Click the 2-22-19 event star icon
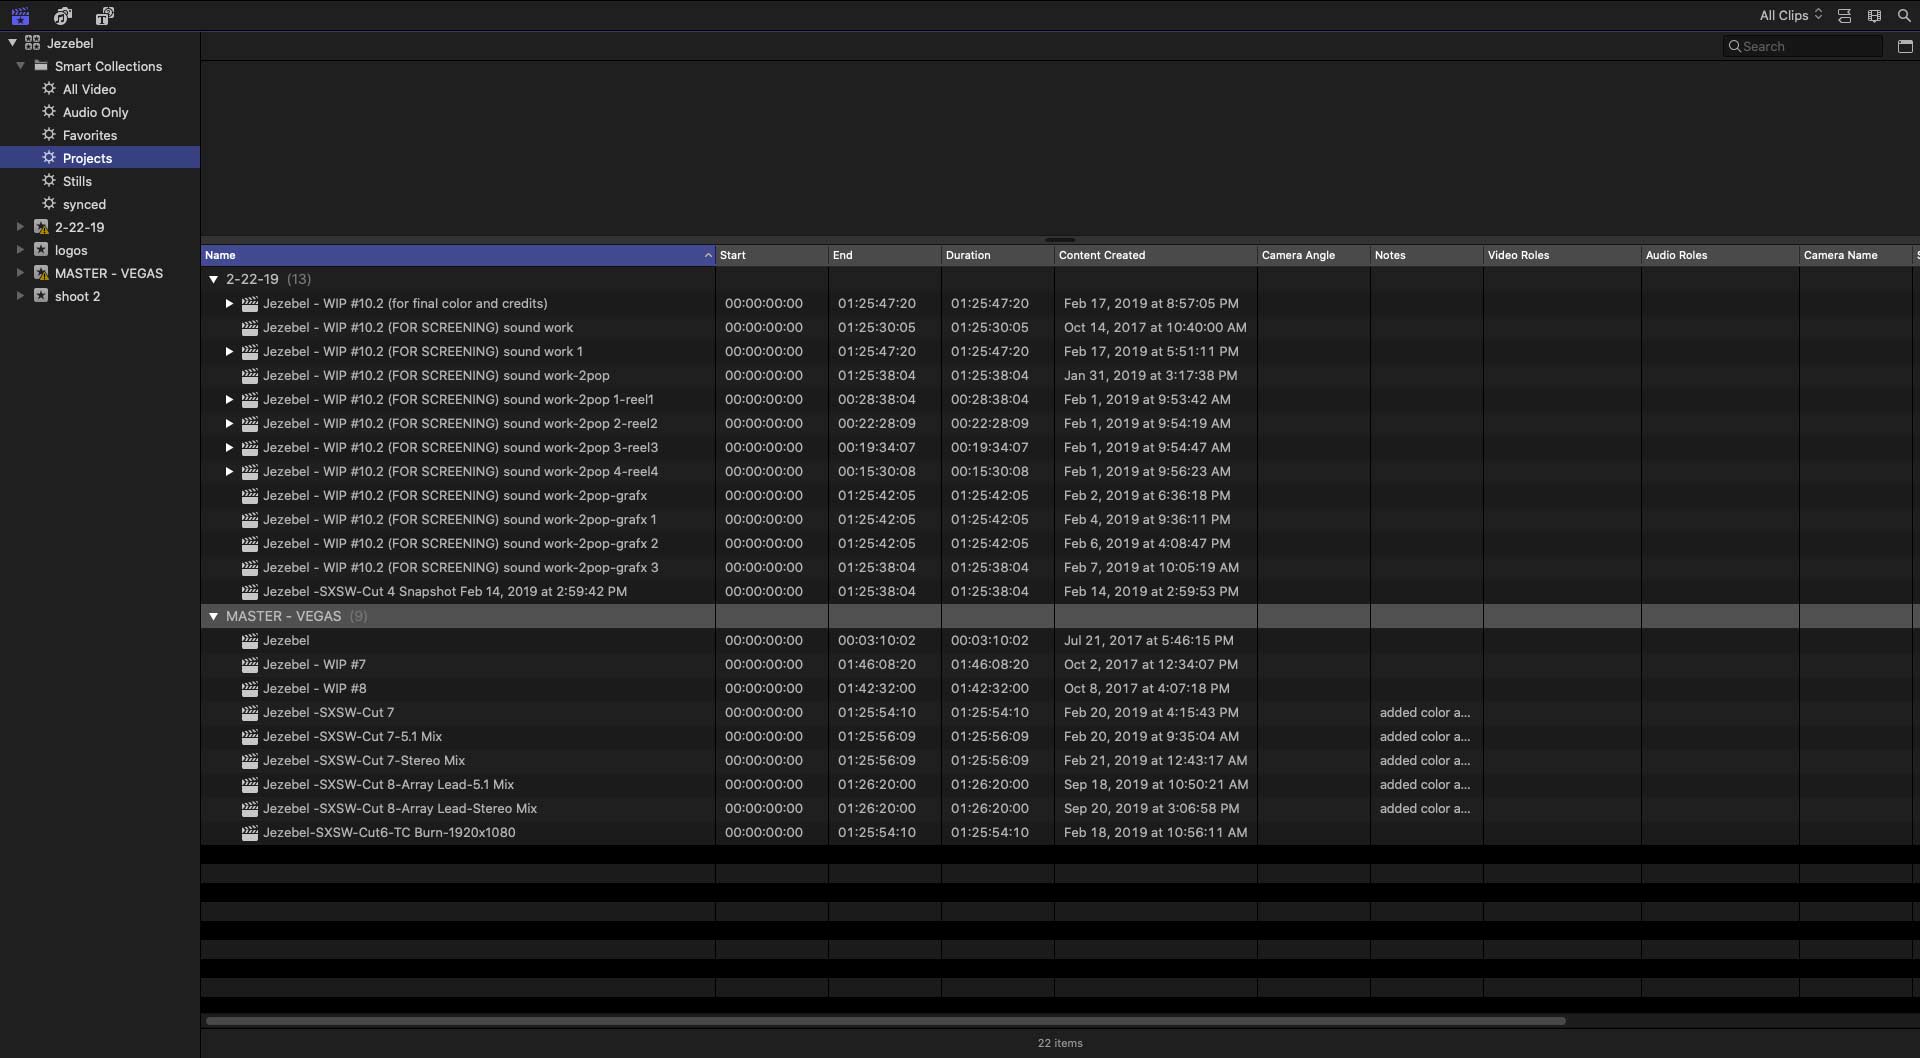 tap(41, 227)
